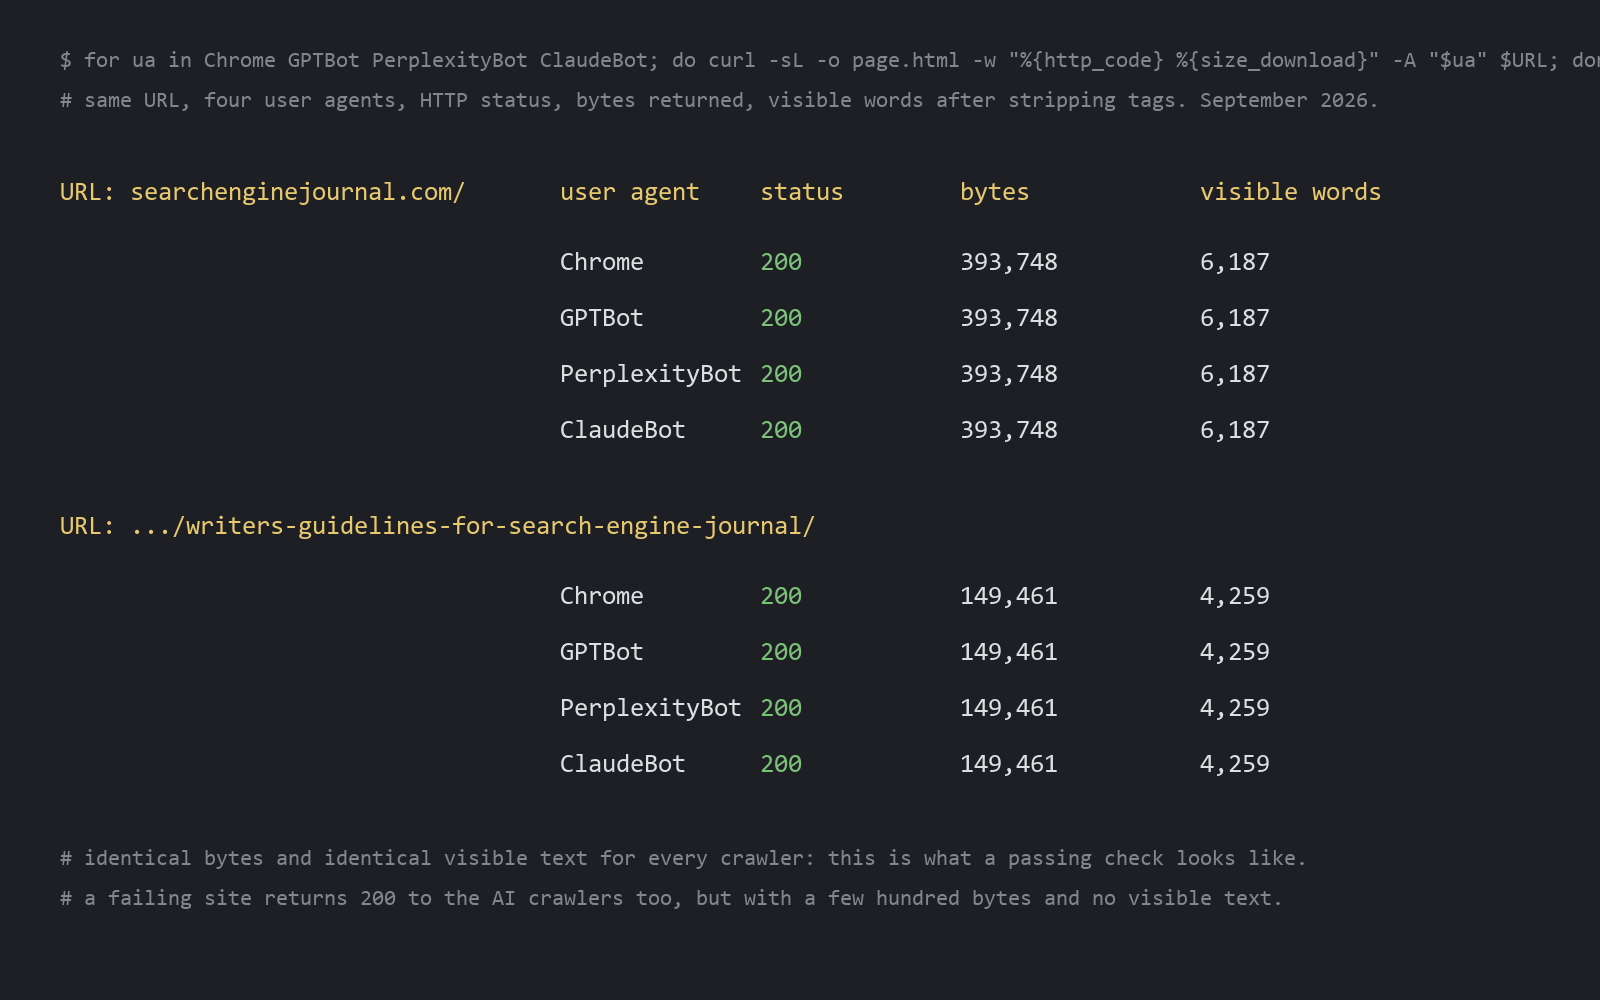Click 149,461 bytes in PerplexityBot row
The image size is (1600, 1000).
(x=1009, y=708)
